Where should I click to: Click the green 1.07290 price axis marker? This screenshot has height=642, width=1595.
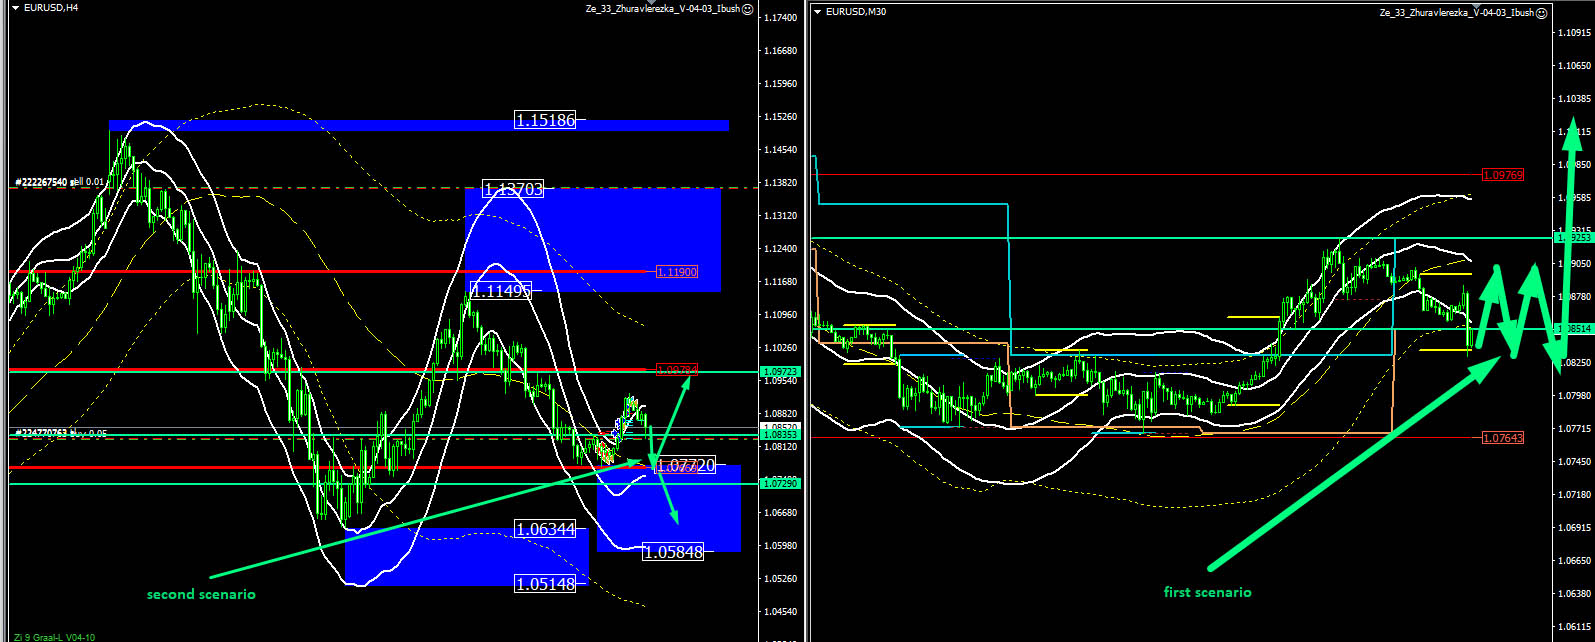(780, 484)
